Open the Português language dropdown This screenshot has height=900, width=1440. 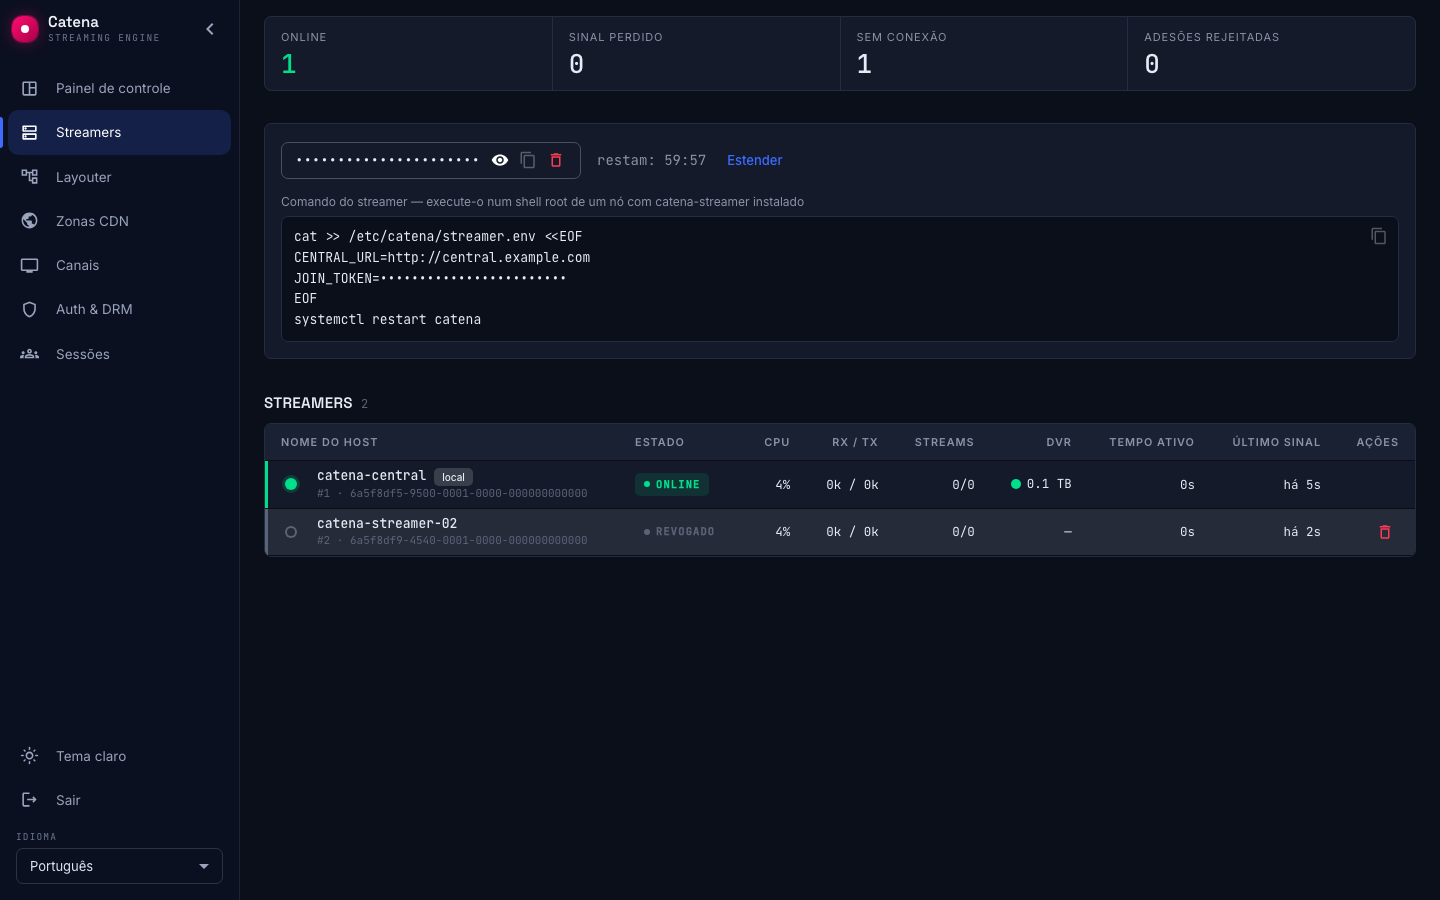click(119, 866)
